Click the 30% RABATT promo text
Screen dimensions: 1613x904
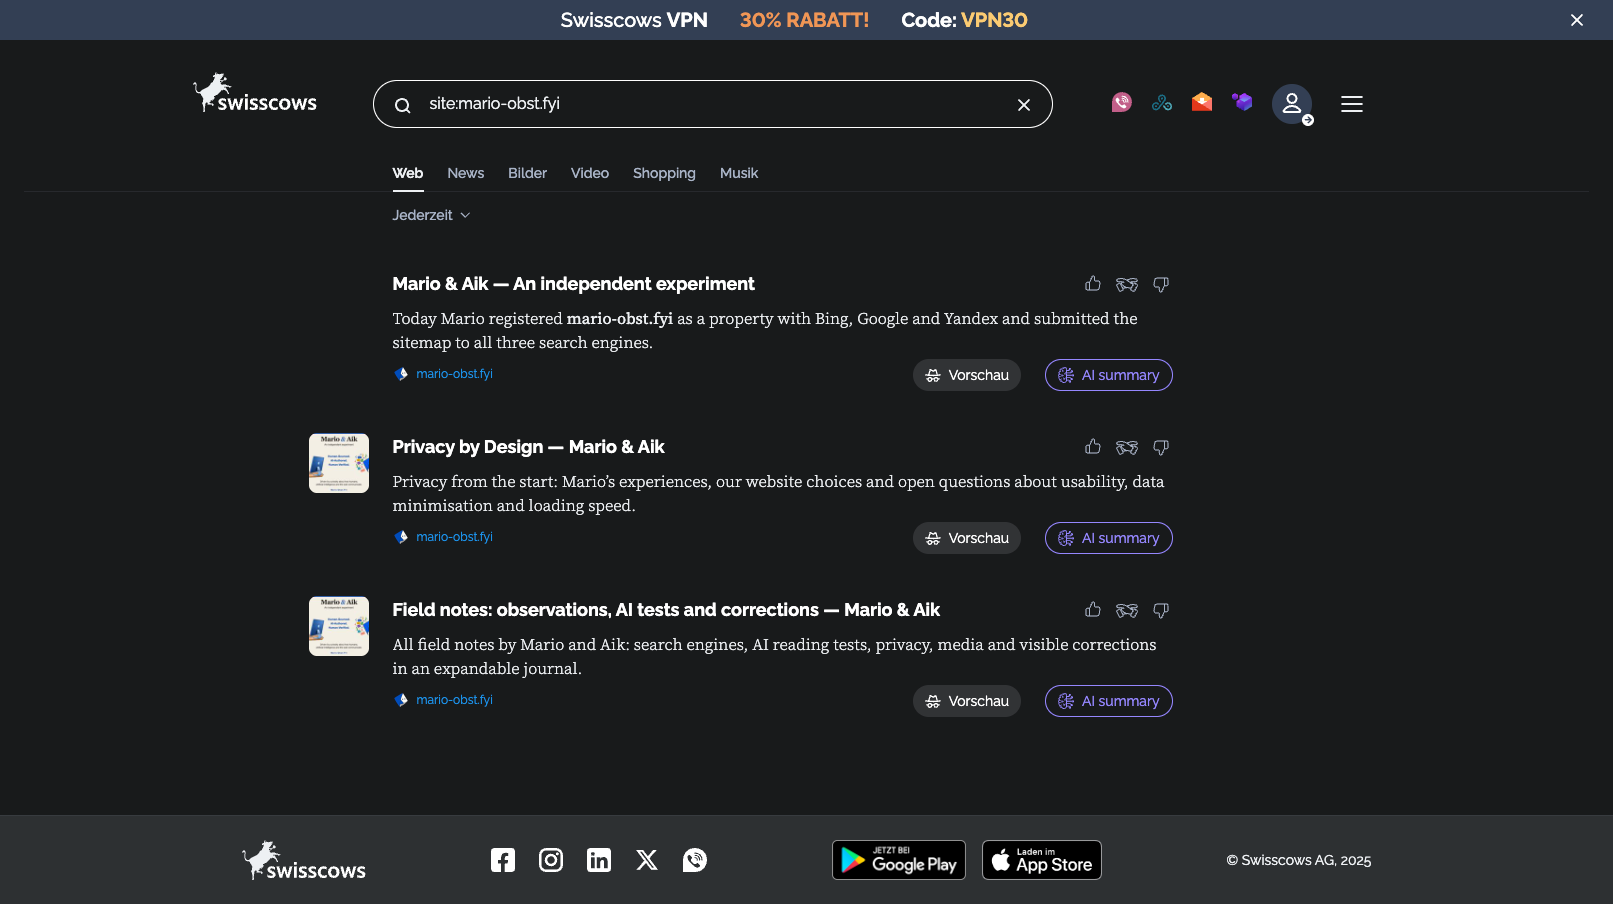804,20
